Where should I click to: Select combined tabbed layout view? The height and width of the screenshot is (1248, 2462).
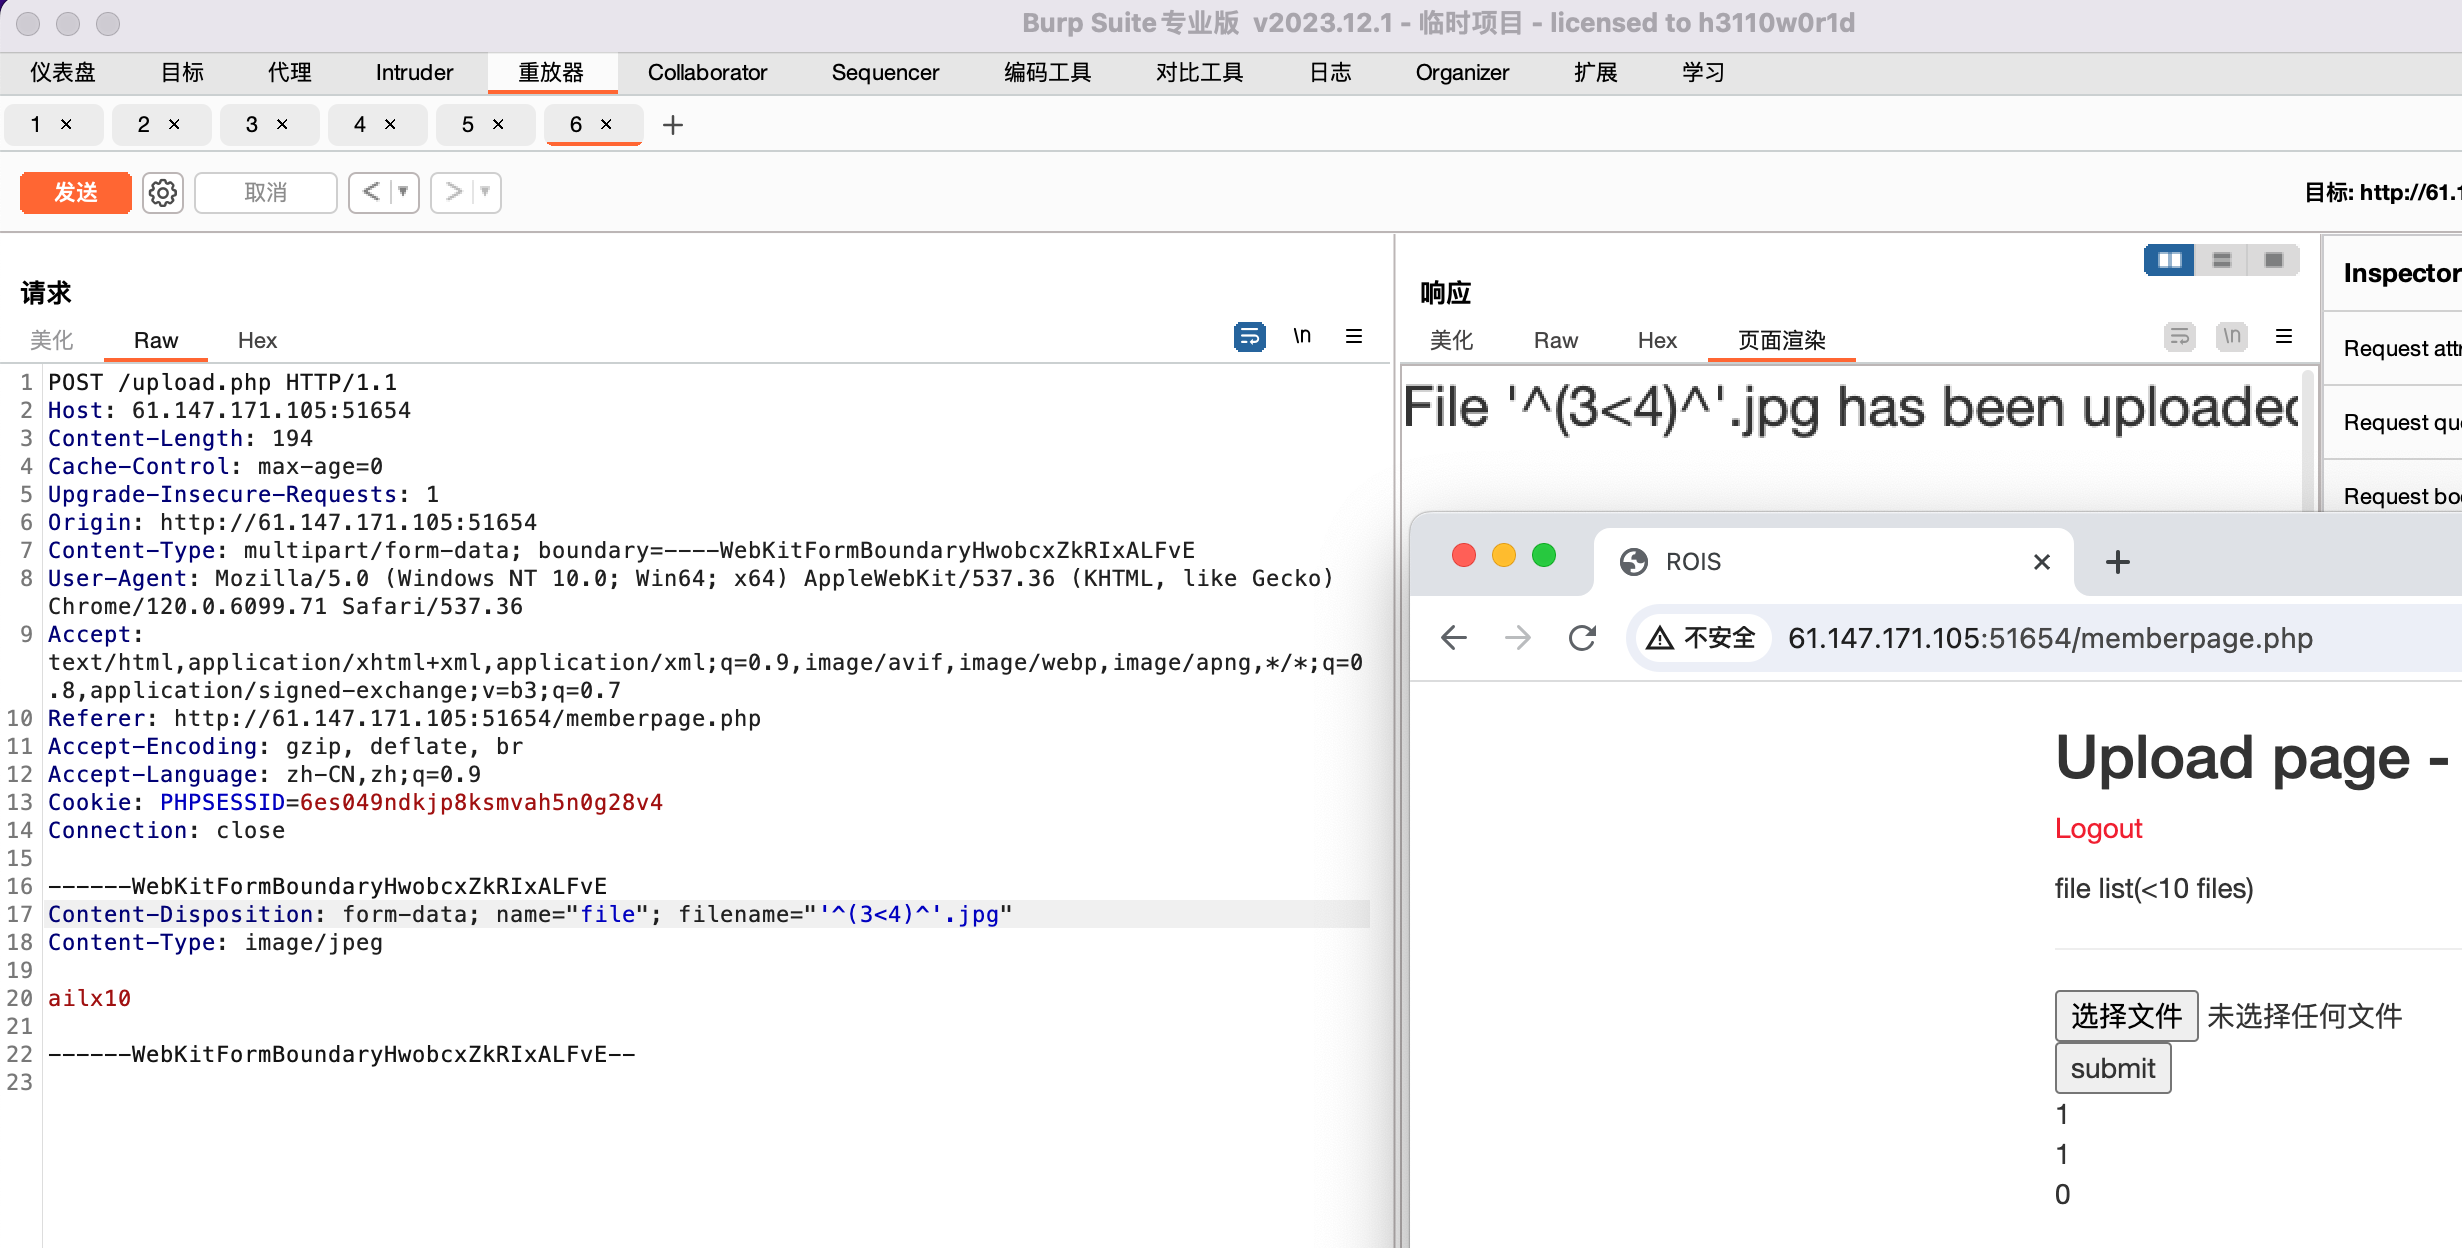[x=2274, y=260]
